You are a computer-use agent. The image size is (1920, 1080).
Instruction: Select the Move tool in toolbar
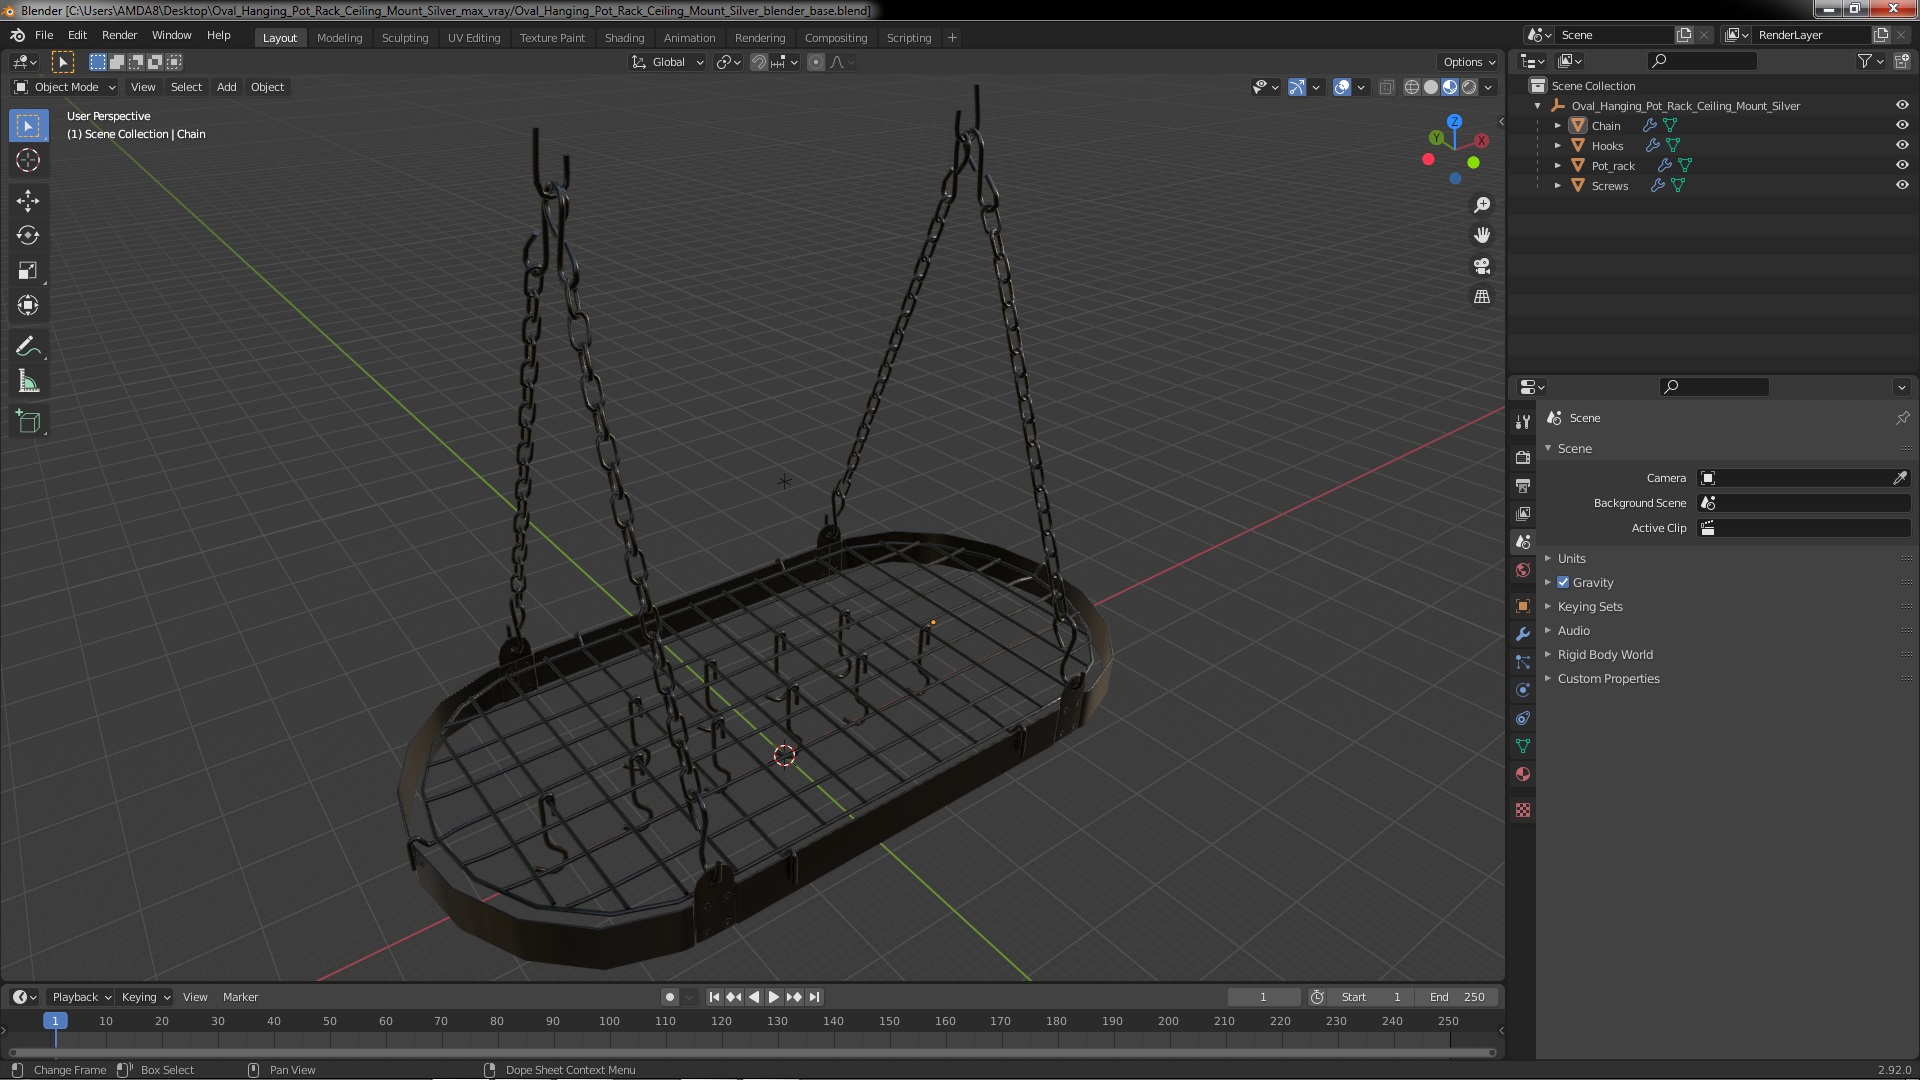click(28, 201)
